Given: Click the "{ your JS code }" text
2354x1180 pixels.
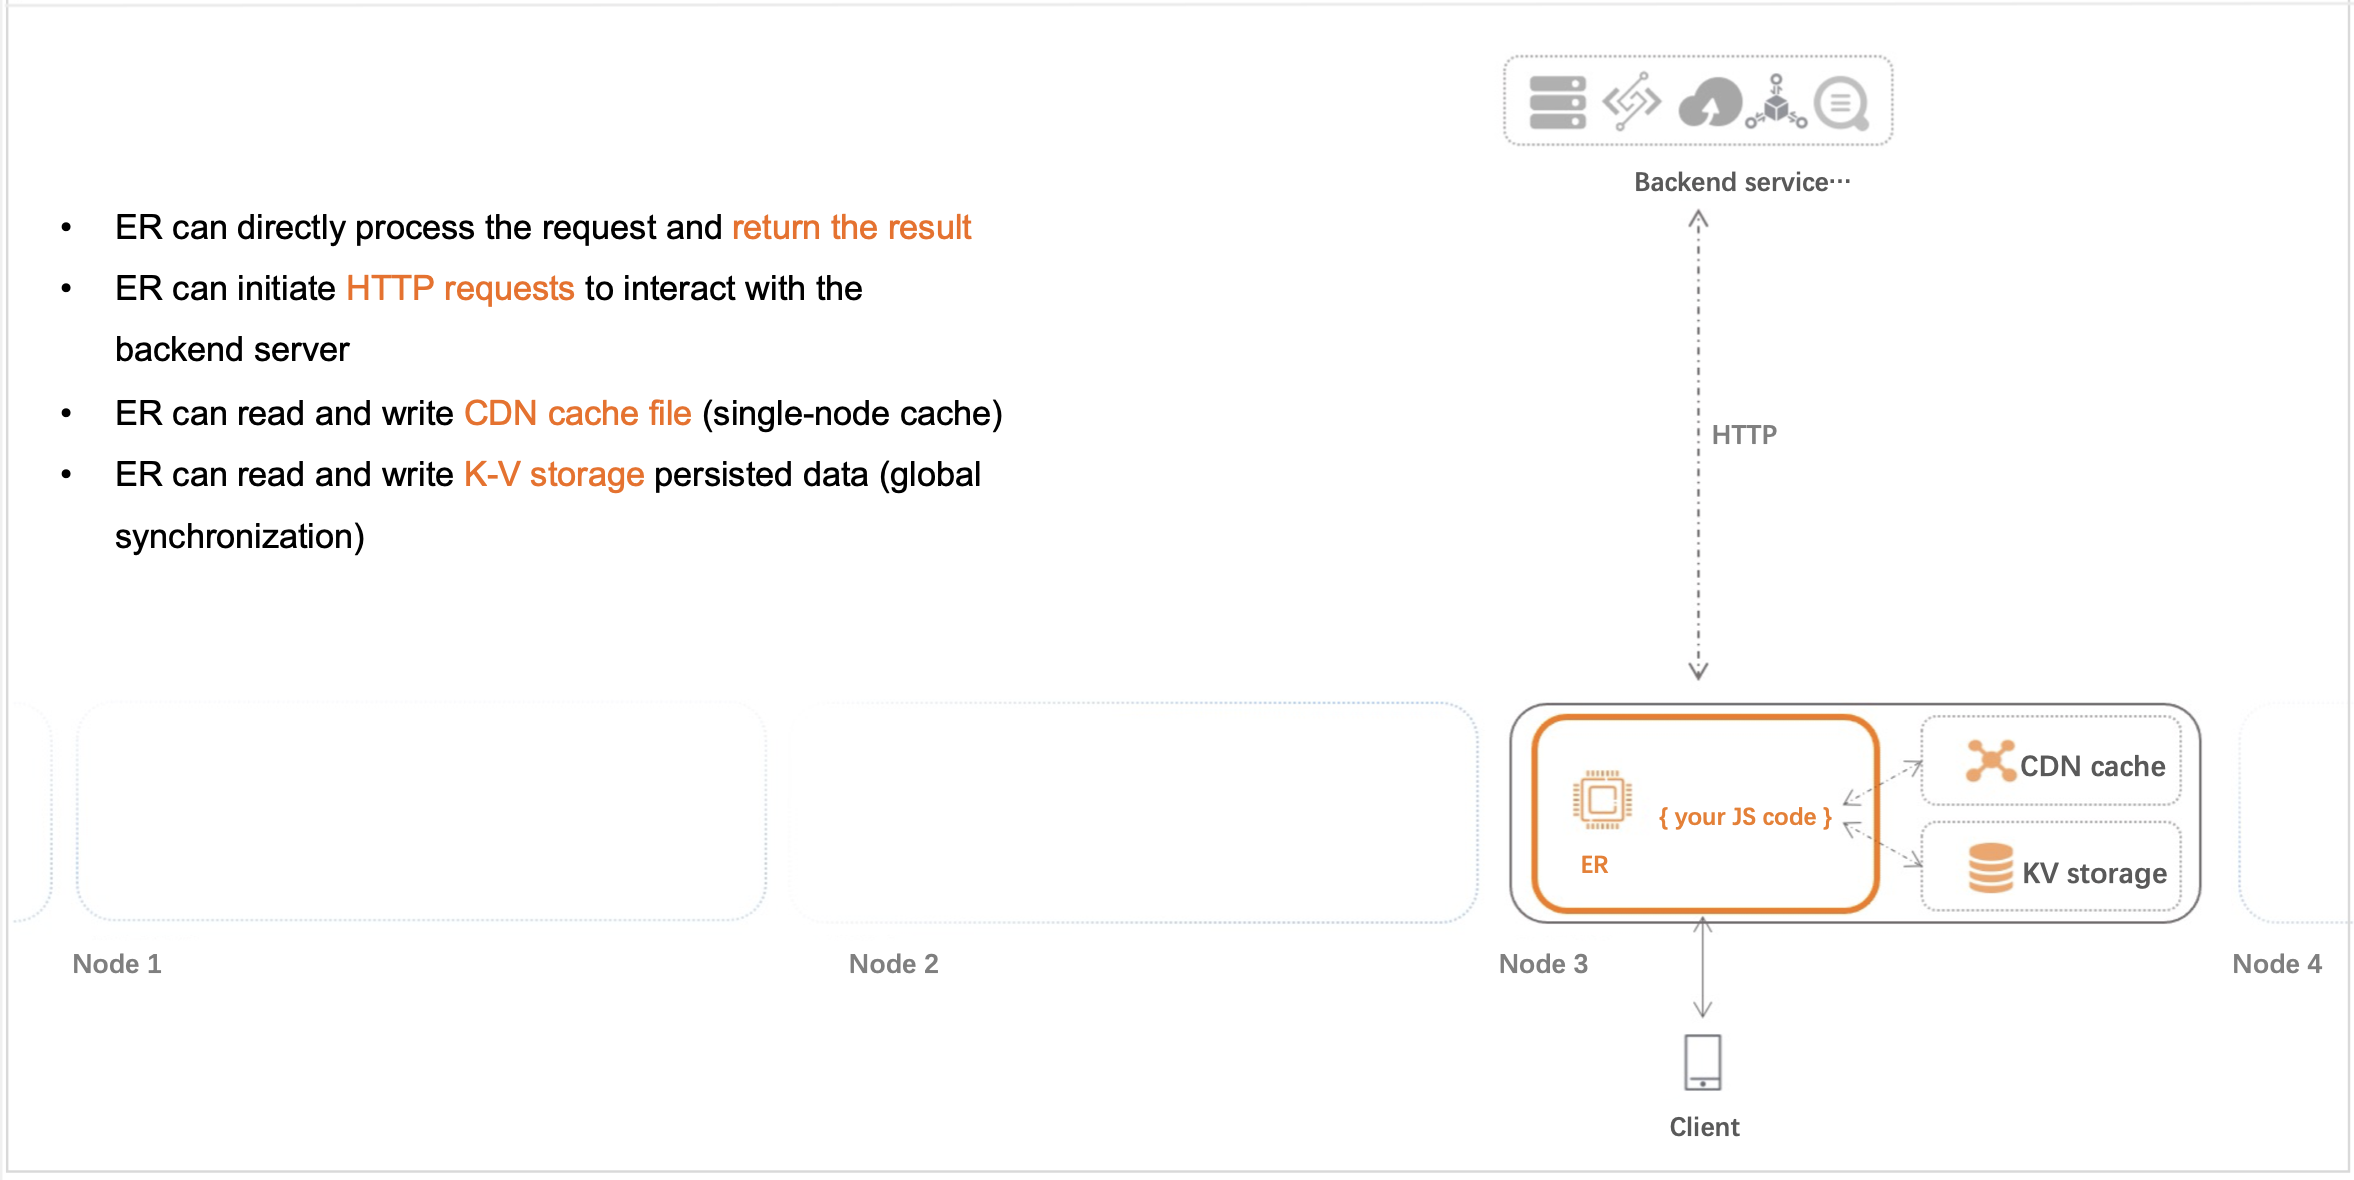Looking at the screenshot, I should point(1745,817).
